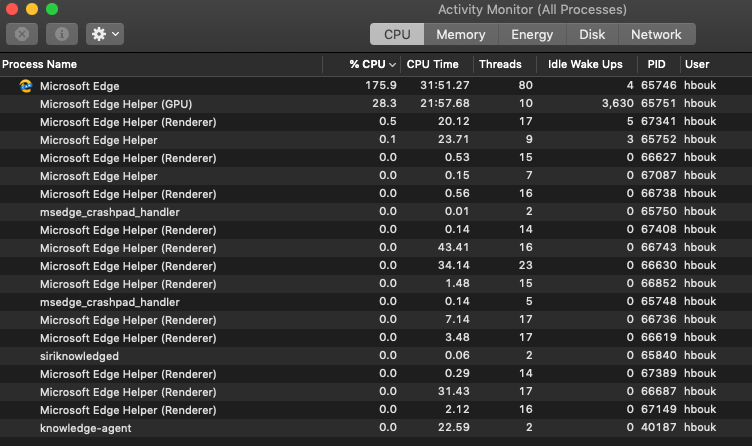Viewport: 752px width, 446px height.
Task: Select Renderer helper with PID 67389
Action: coord(376,374)
